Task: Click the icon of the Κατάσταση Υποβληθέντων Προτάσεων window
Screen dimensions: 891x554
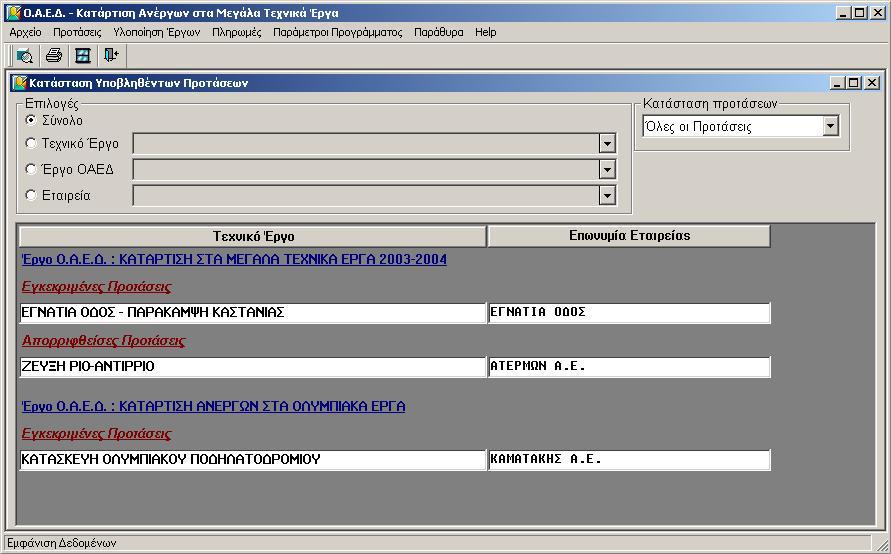Action: click(19, 83)
